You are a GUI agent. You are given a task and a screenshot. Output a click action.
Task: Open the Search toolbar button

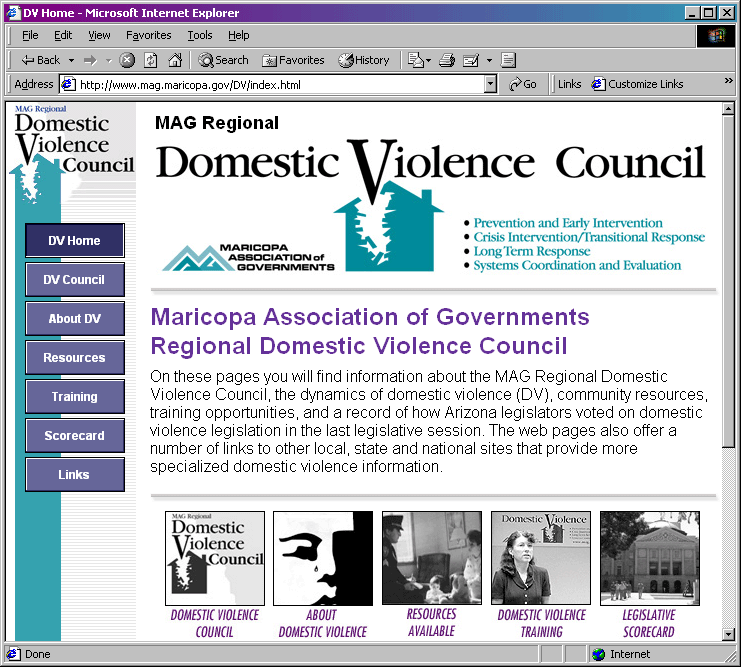(x=223, y=60)
